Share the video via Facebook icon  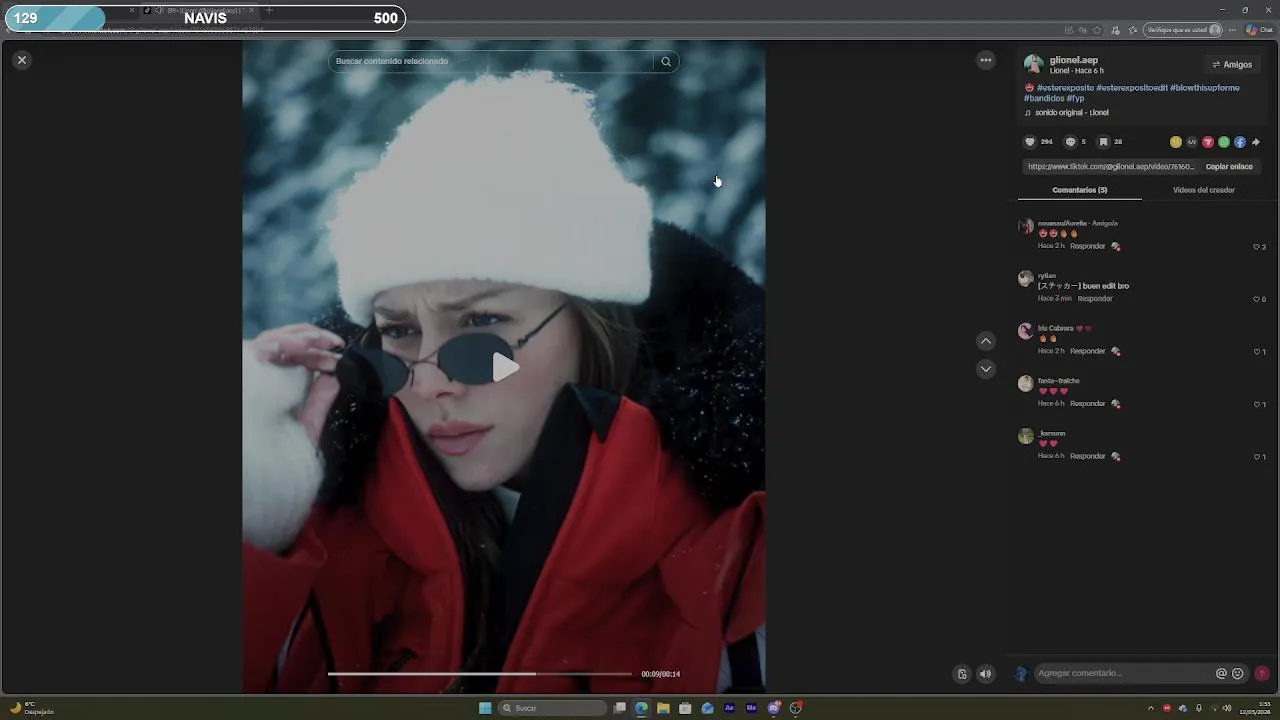click(1240, 142)
